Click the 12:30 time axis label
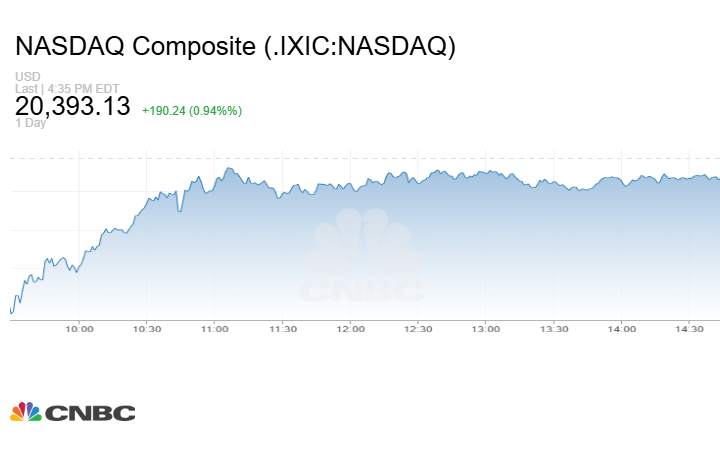This screenshot has height=450, width=720. (x=418, y=328)
